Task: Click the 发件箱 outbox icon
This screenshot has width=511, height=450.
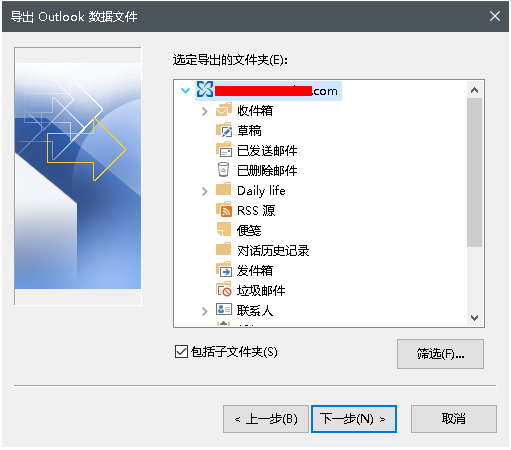Action: pos(224,269)
